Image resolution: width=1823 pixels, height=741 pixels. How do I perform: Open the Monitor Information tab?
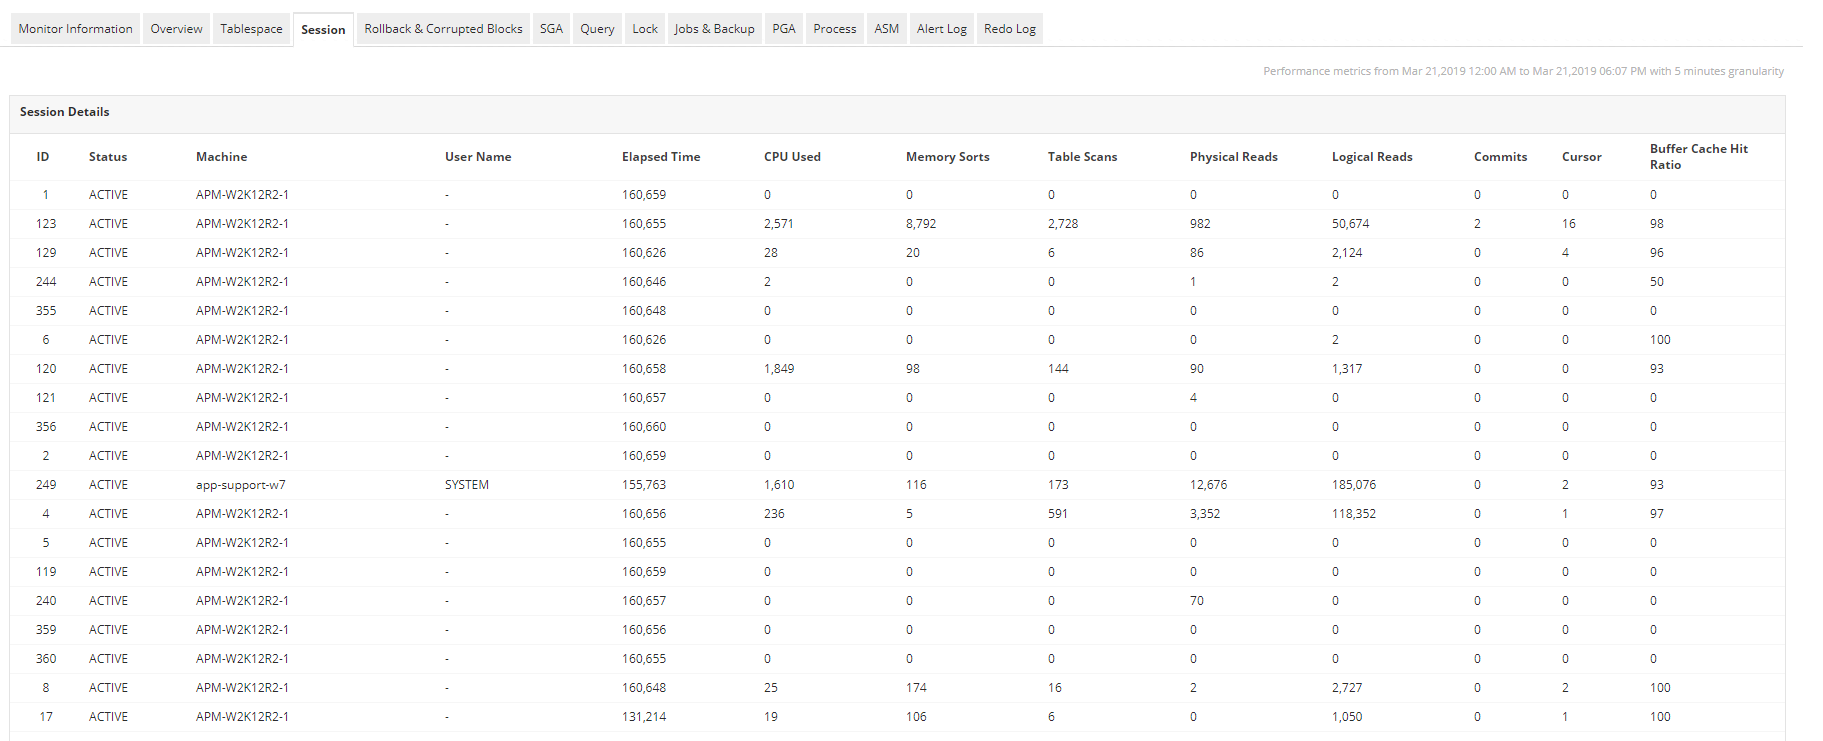[x=75, y=29]
